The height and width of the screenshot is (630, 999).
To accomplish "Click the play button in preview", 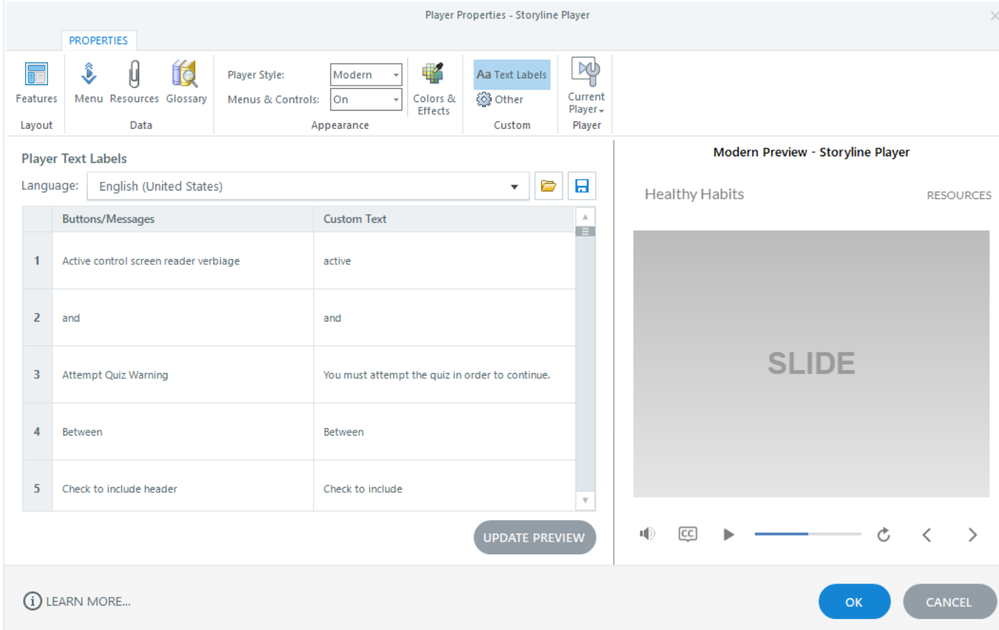I will click(728, 534).
